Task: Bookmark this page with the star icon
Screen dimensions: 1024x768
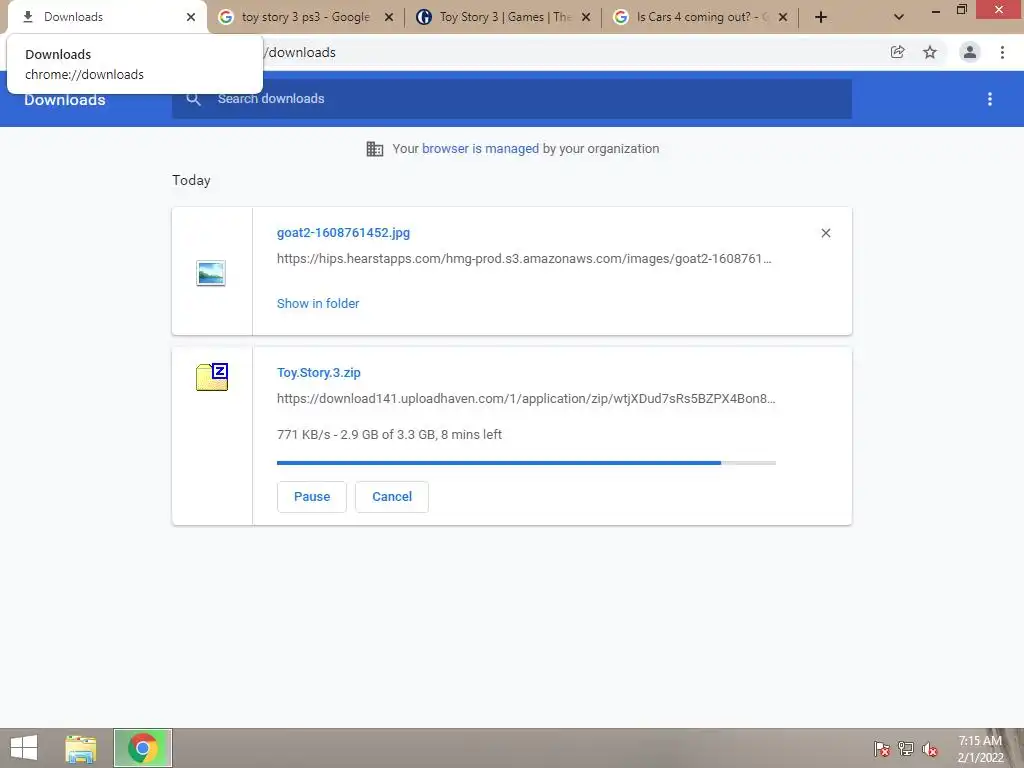Action: coord(930,52)
